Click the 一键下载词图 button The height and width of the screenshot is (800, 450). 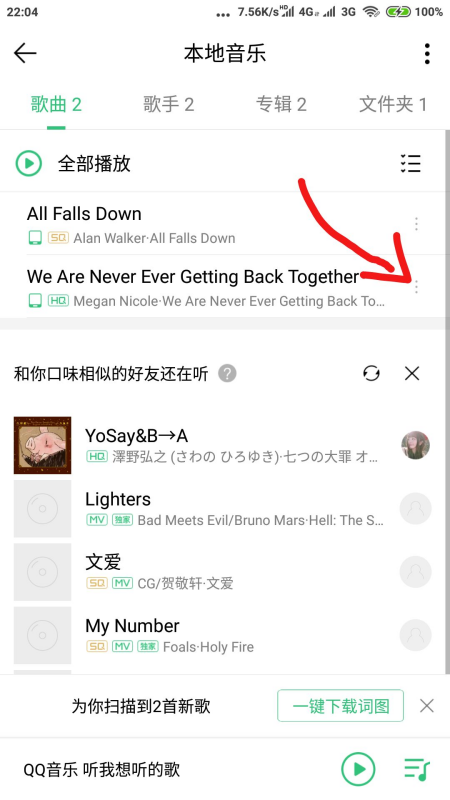point(340,706)
